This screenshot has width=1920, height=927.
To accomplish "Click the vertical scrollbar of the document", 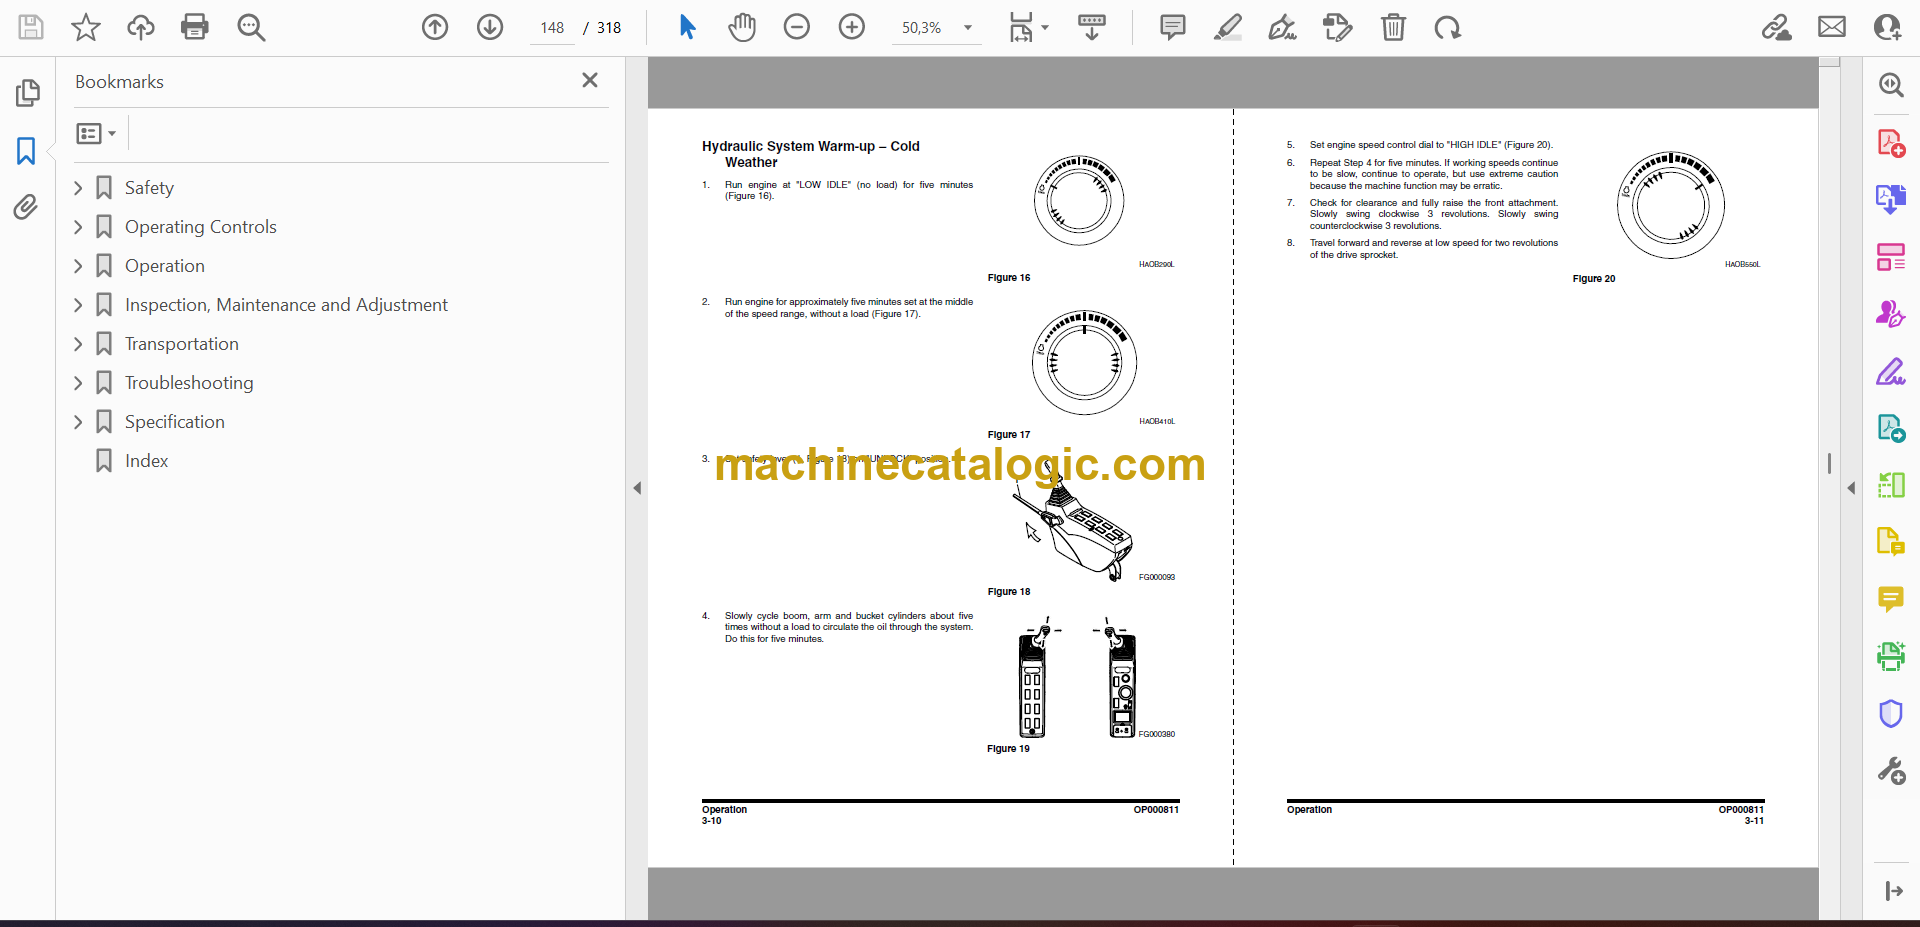I will pyautogui.click(x=1829, y=463).
